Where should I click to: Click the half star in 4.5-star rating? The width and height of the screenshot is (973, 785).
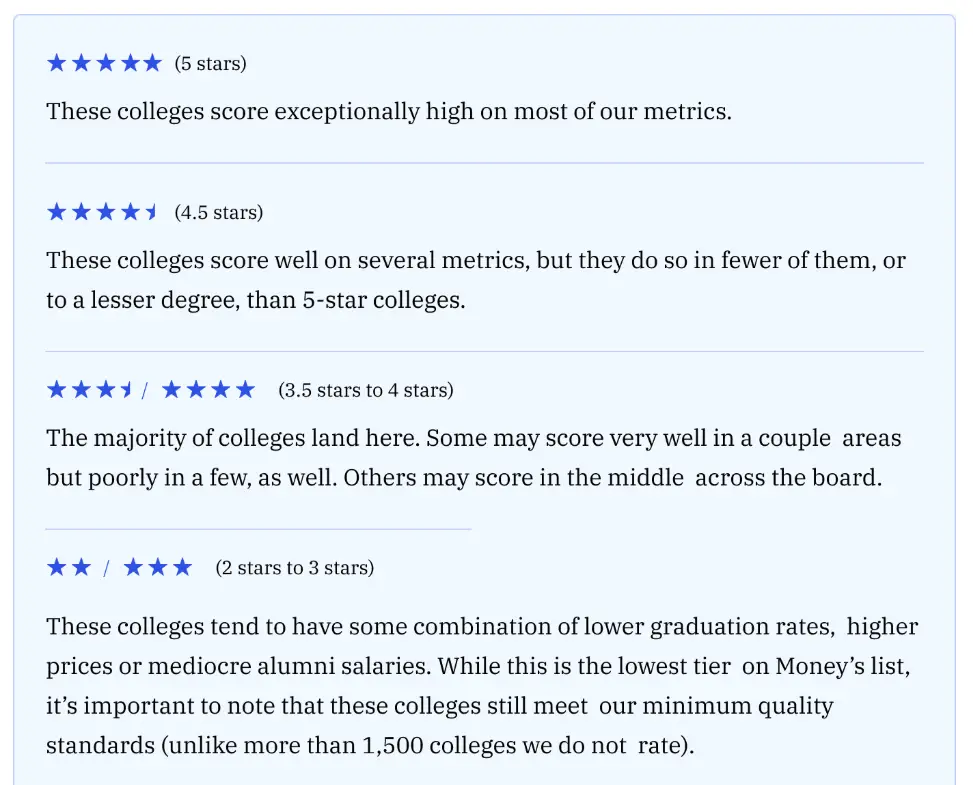point(151,212)
